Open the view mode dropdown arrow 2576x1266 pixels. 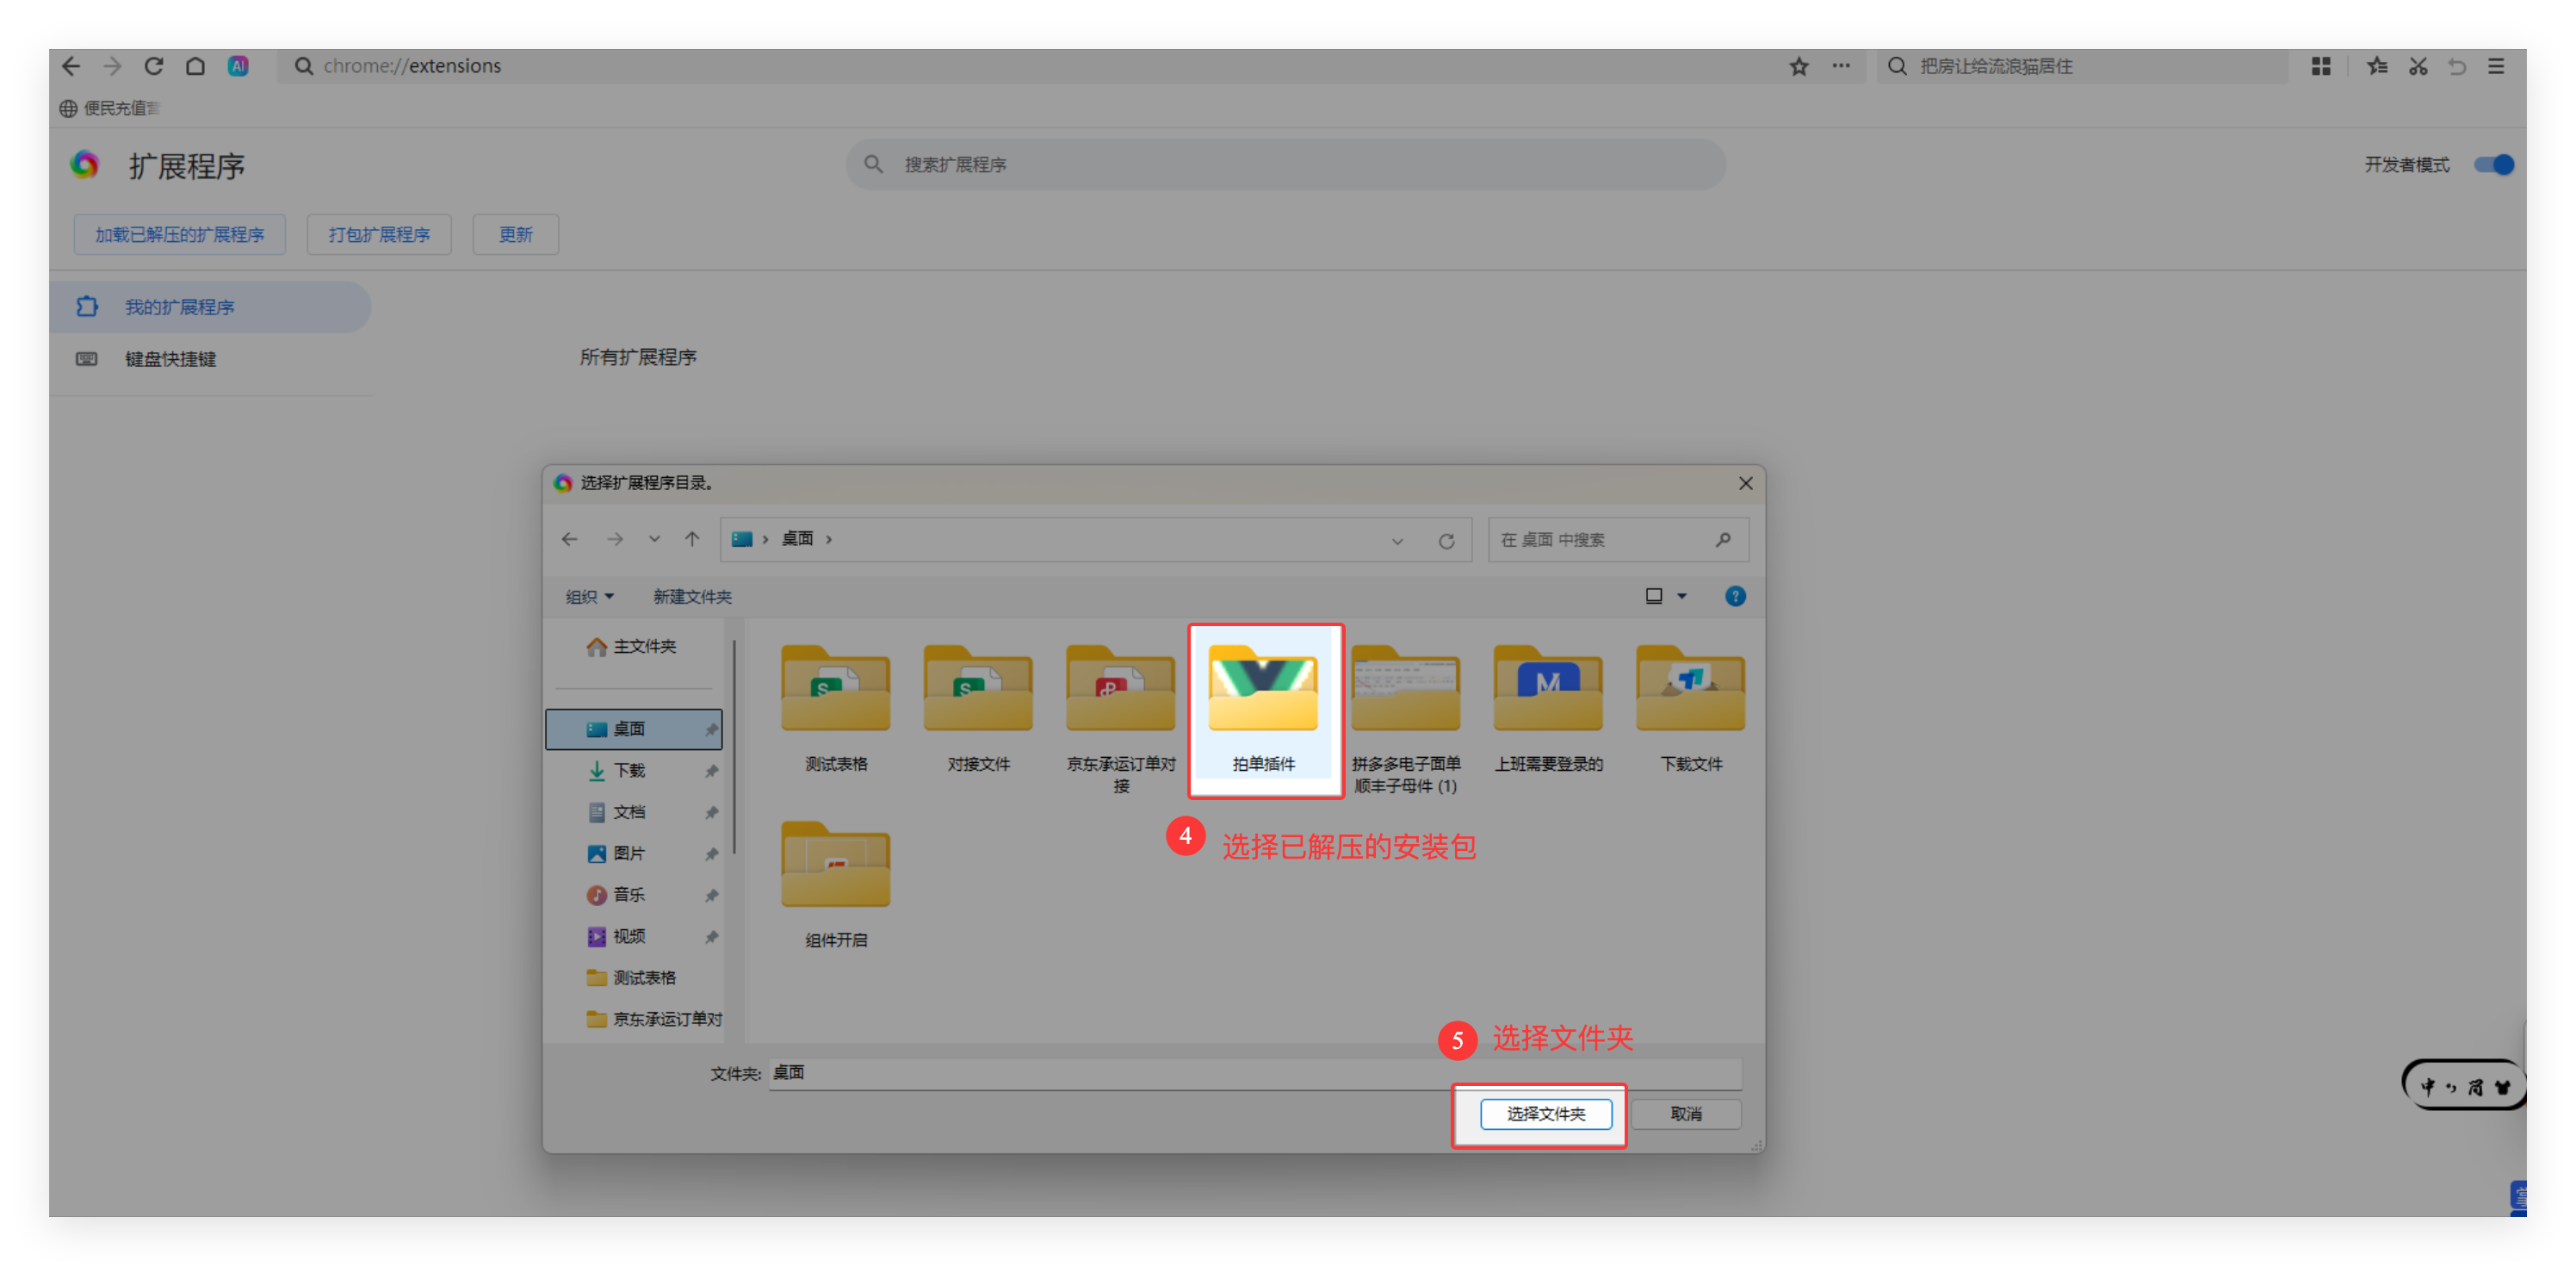coord(1682,596)
